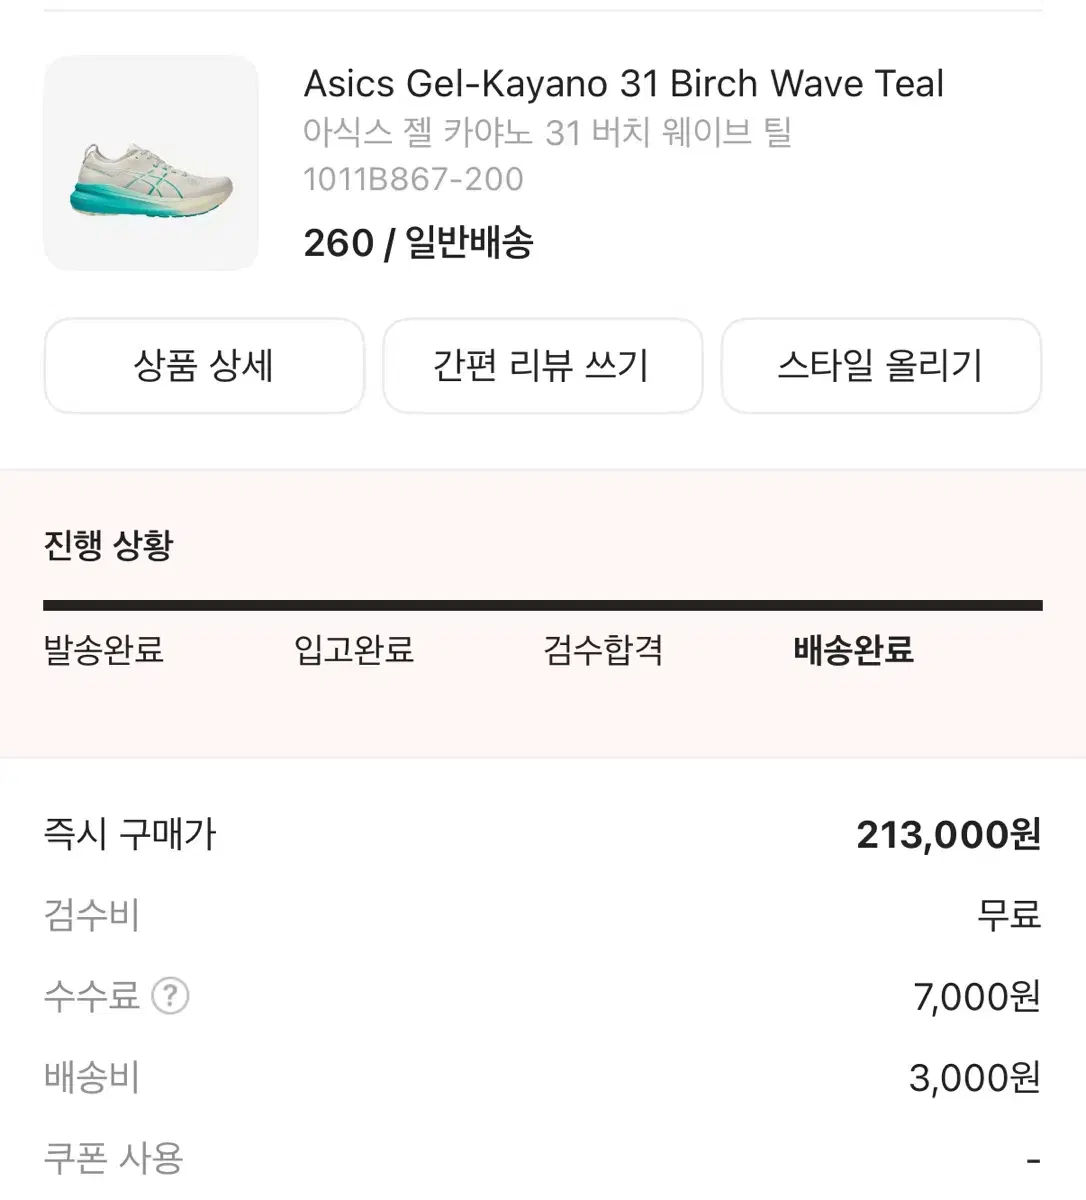Screen dimensions: 1086x1200
Task: Select the 발송완료 progress step
Action: [x=104, y=650]
